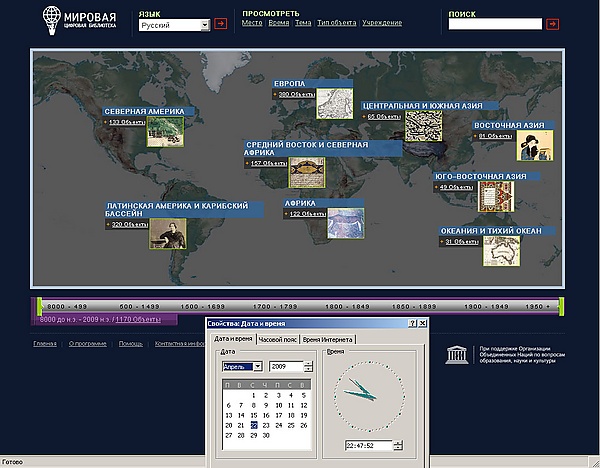
Task: Click the year 2009 spinner arrows
Action: [x=309, y=367]
